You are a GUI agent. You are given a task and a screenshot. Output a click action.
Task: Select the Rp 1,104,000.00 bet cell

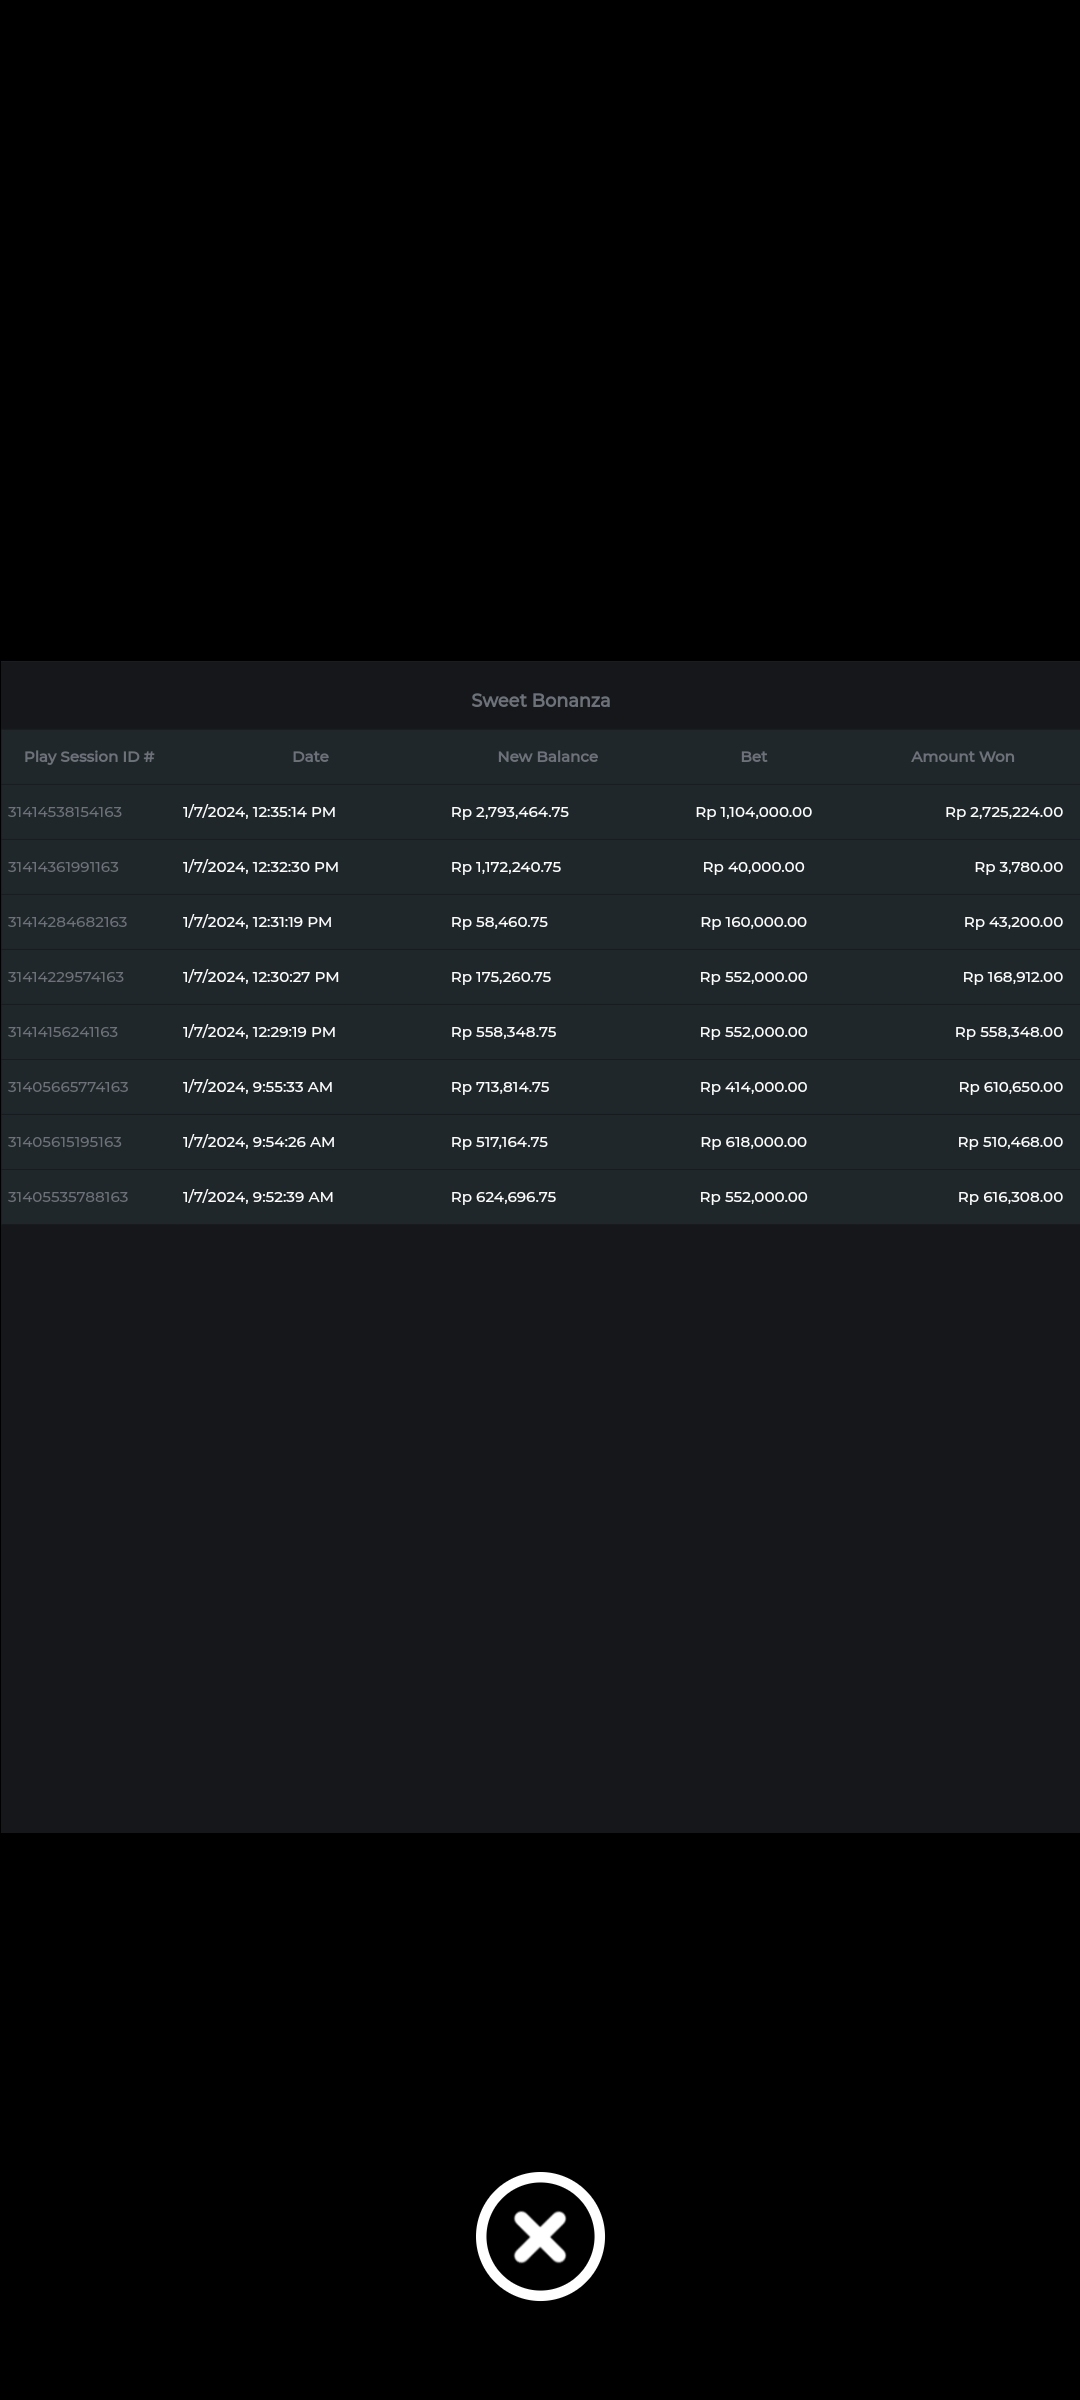click(753, 812)
